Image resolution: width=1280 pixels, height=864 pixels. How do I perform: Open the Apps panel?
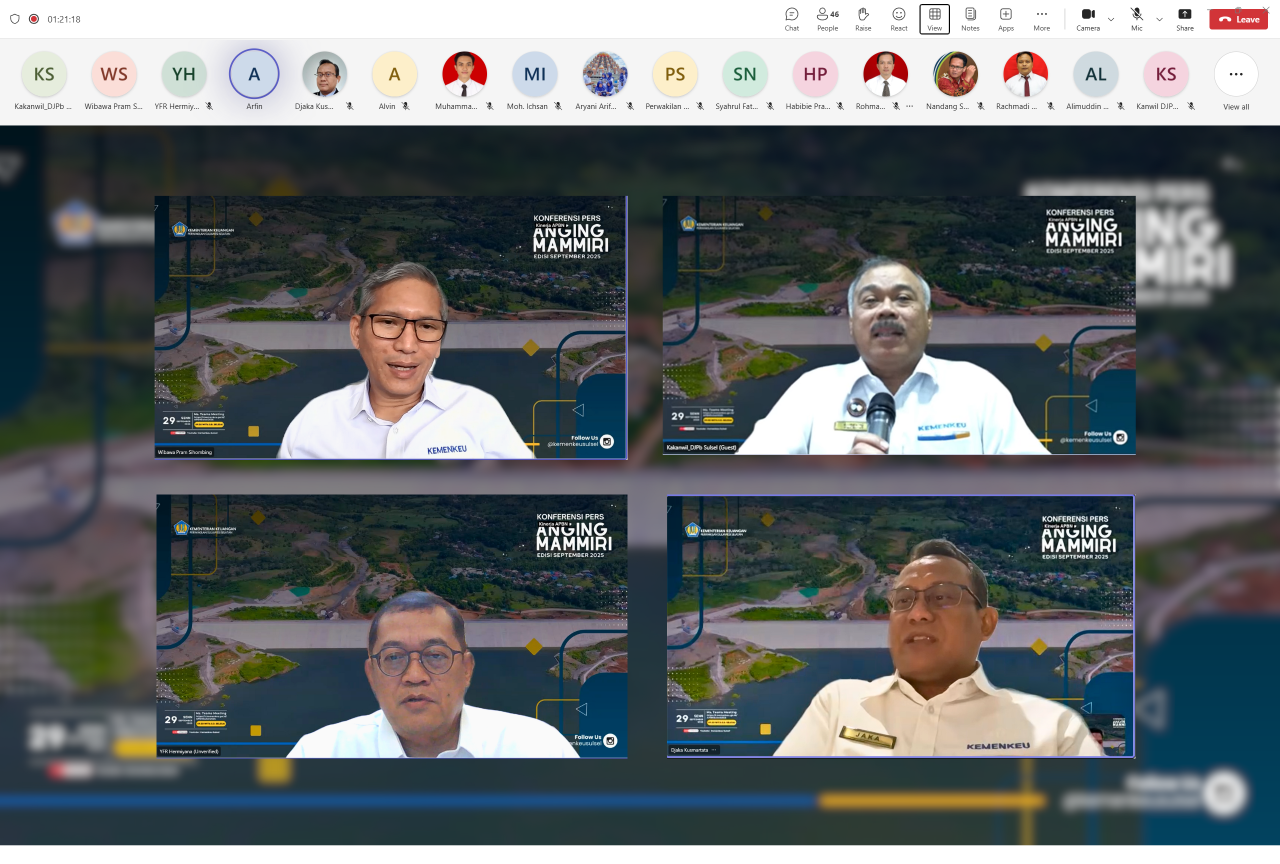click(x=1006, y=18)
